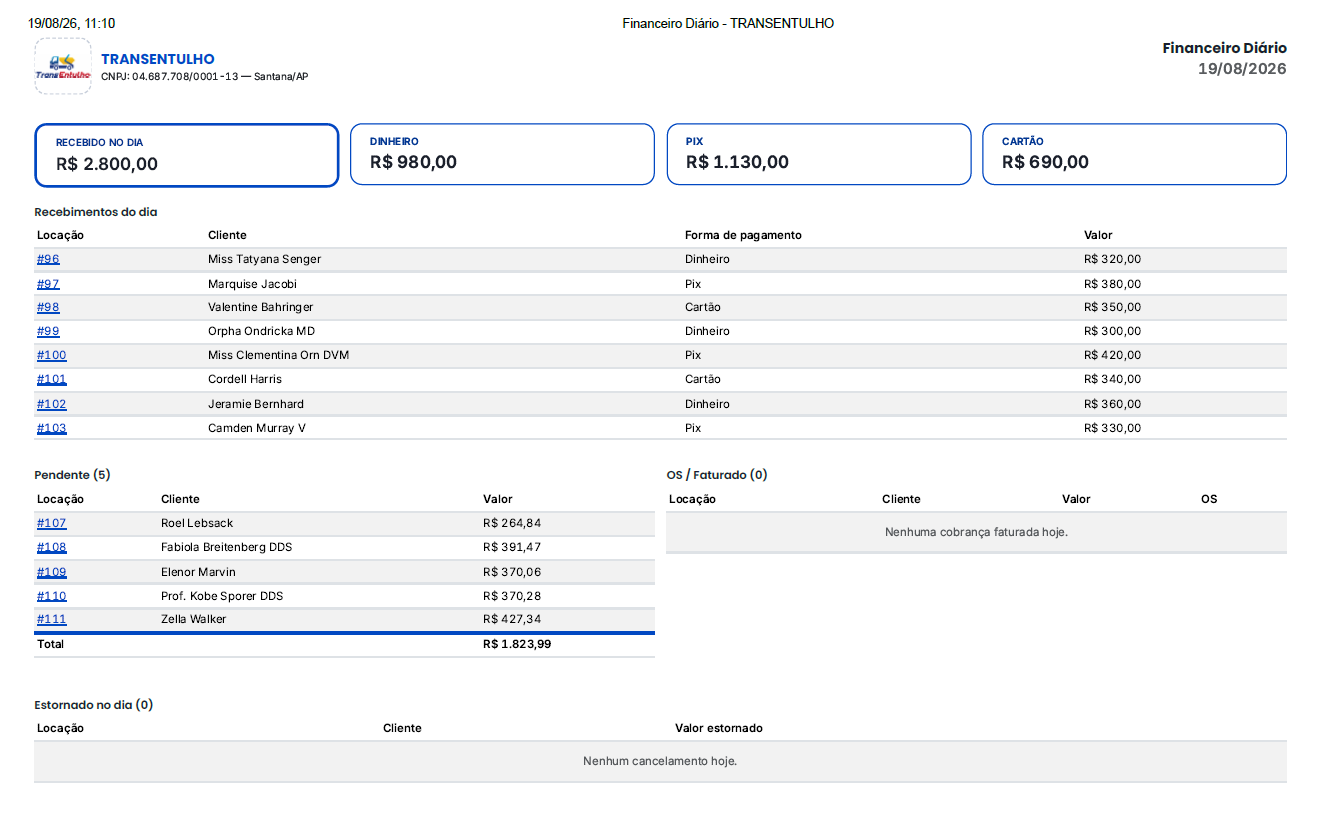Click the Nenhum cancelamento hoje message
This screenshot has width=1319, height=831.
pos(660,761)
